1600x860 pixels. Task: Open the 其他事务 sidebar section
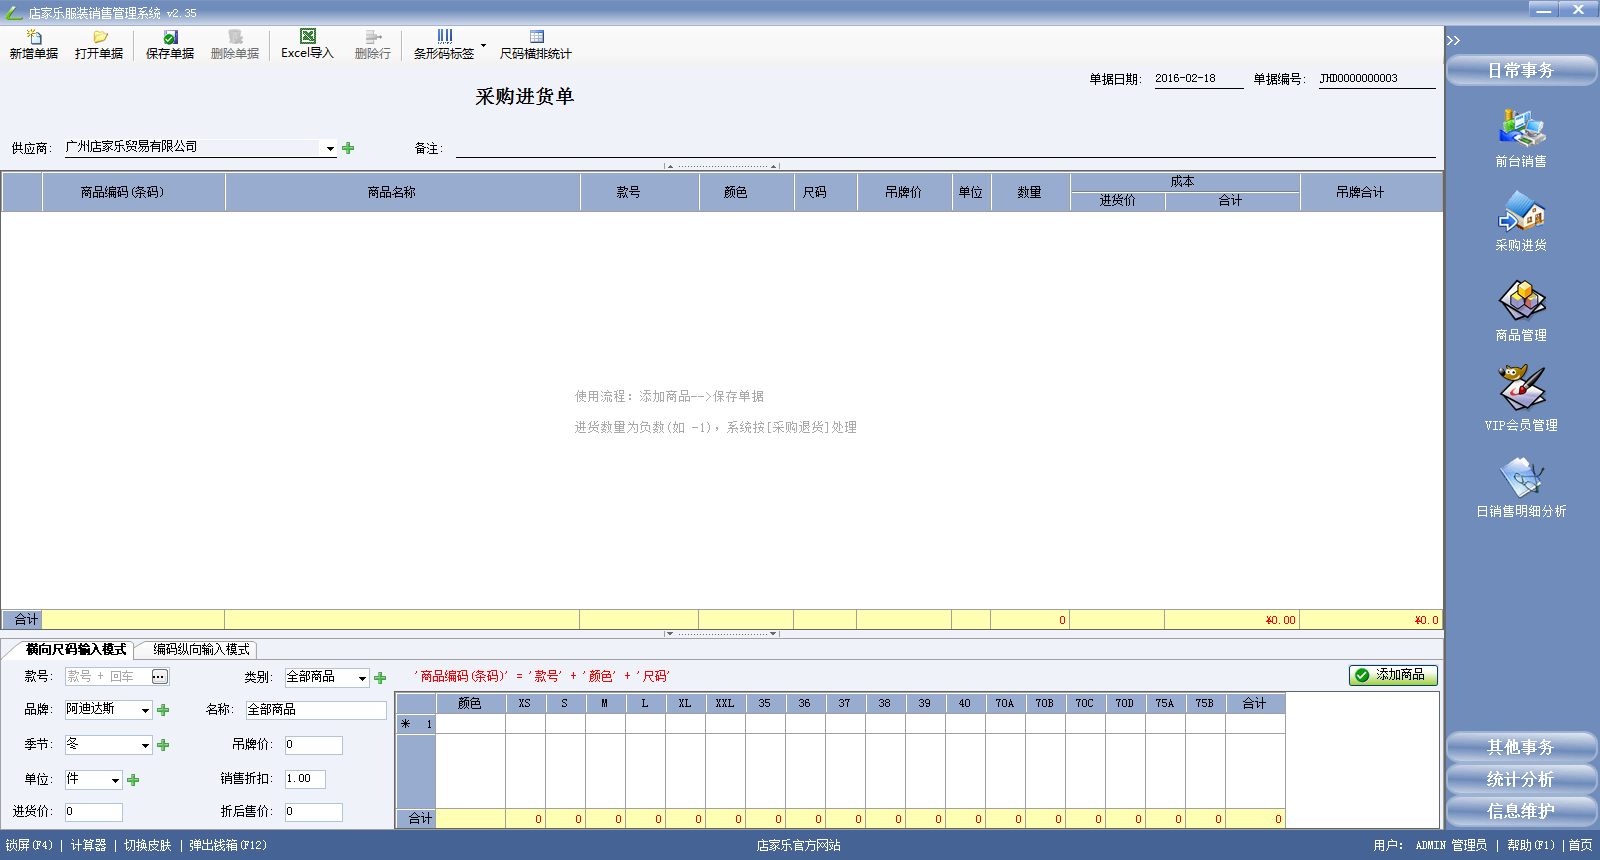click(1521, 747)
